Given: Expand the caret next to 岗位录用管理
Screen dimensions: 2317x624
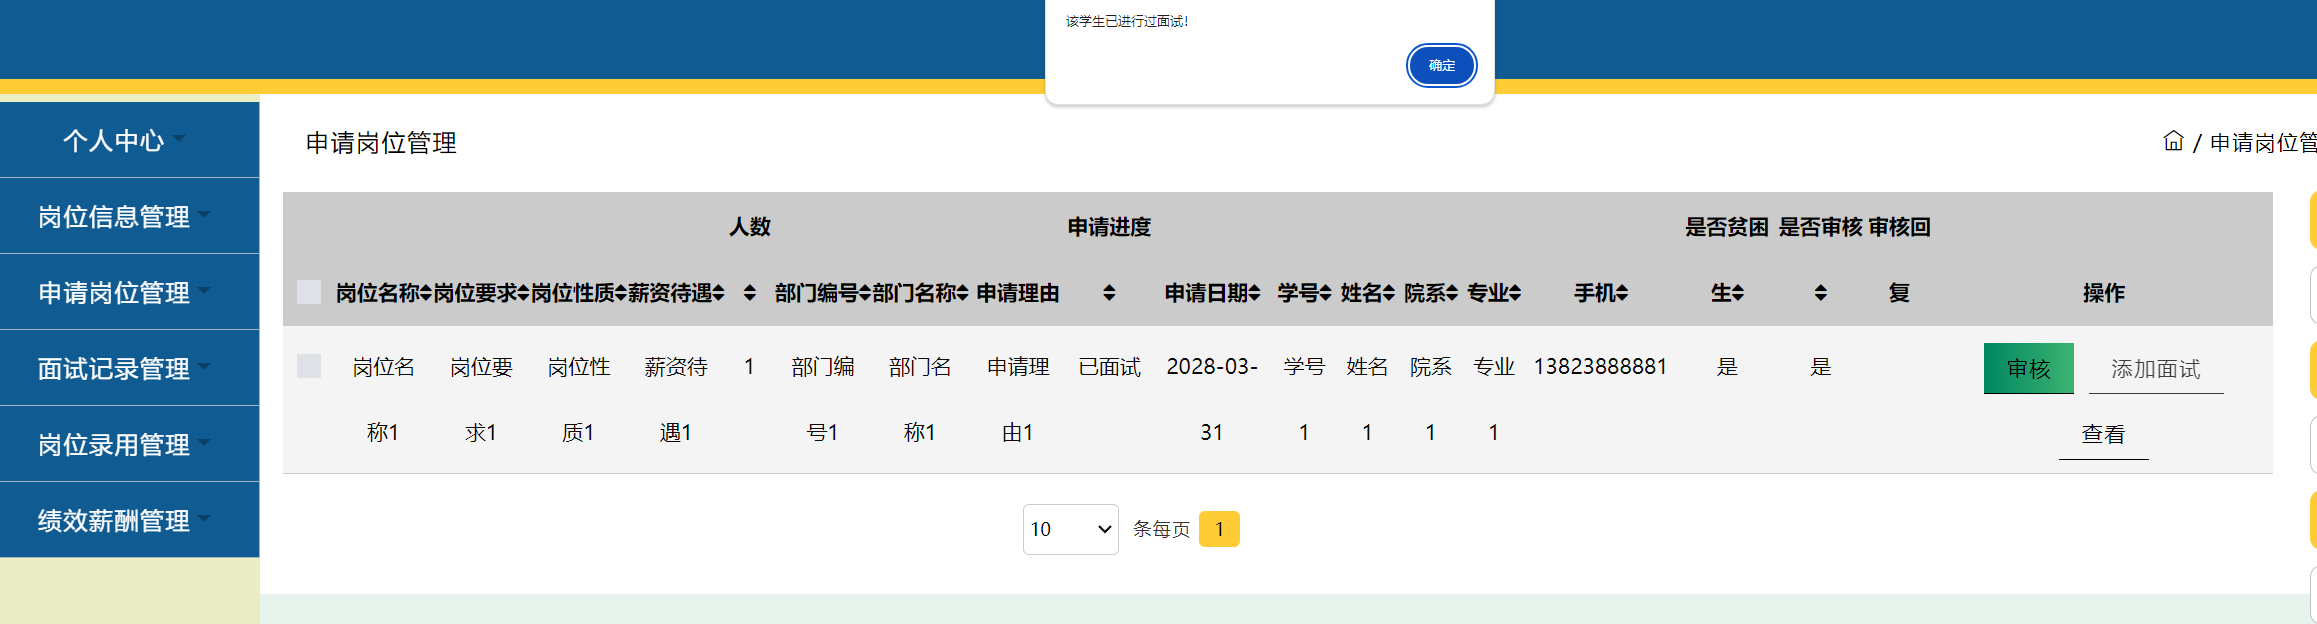Looking at the screenshot, I should coord(204,442).
